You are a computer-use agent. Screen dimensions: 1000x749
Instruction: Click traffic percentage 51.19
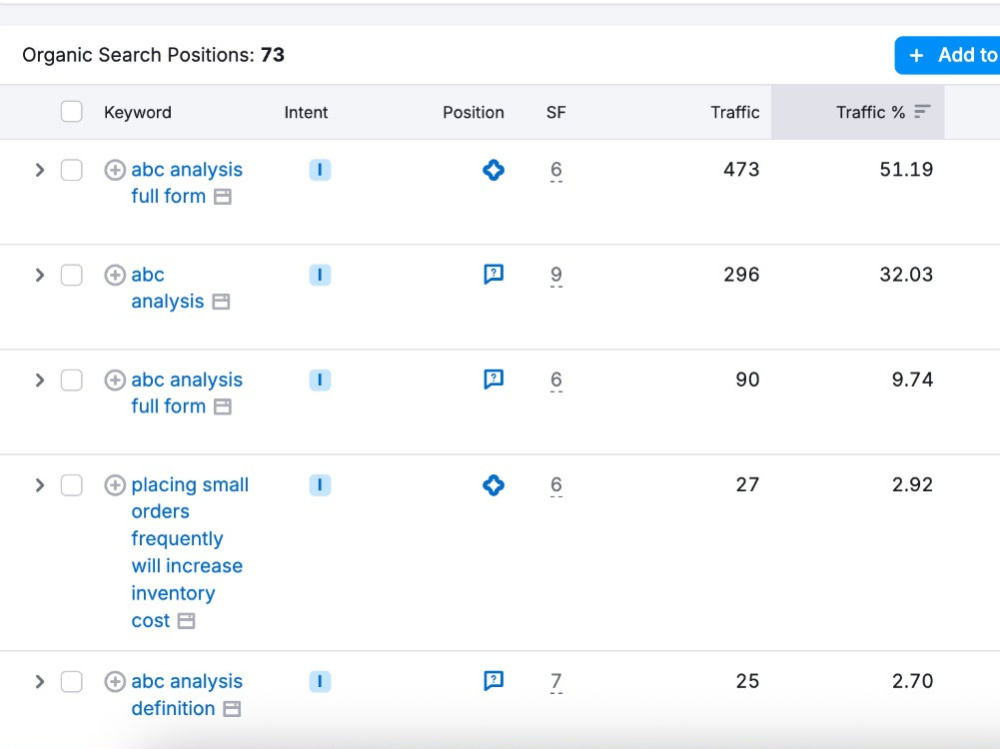tap(906, 170)
